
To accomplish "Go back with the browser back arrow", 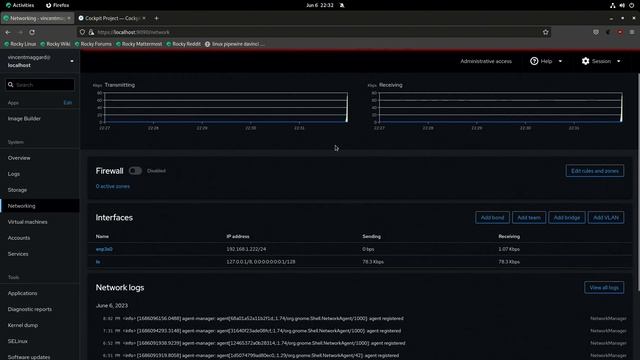I will 8,32.
